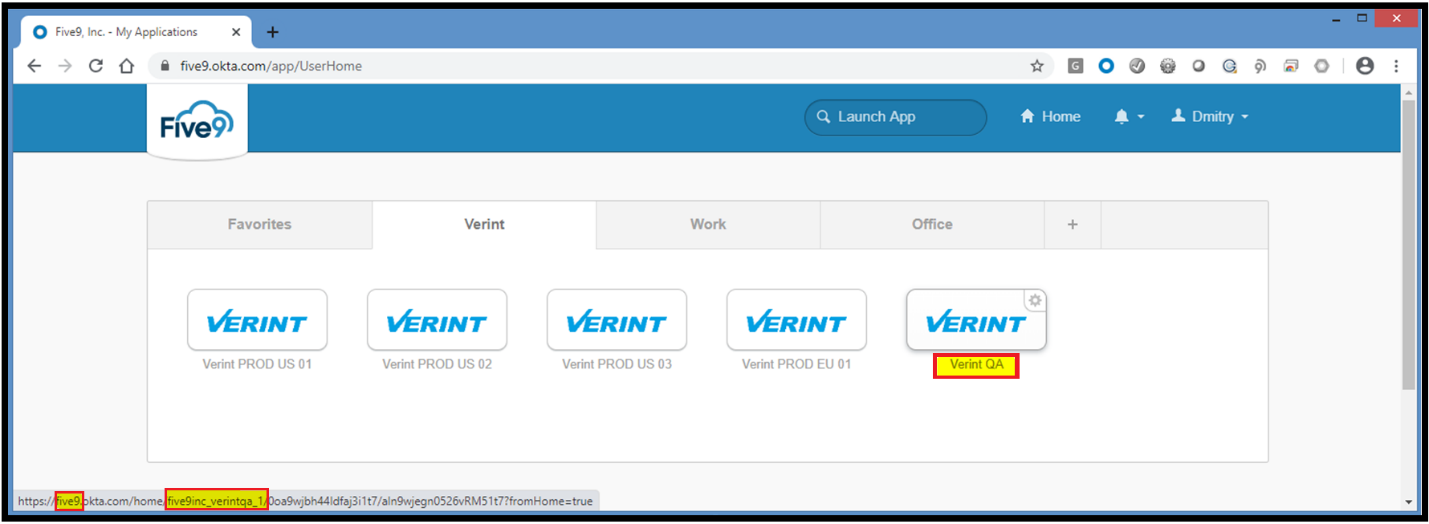Click the Verint PROD US 03 label
Viewport: 1429px width, 524px height.
617,364
